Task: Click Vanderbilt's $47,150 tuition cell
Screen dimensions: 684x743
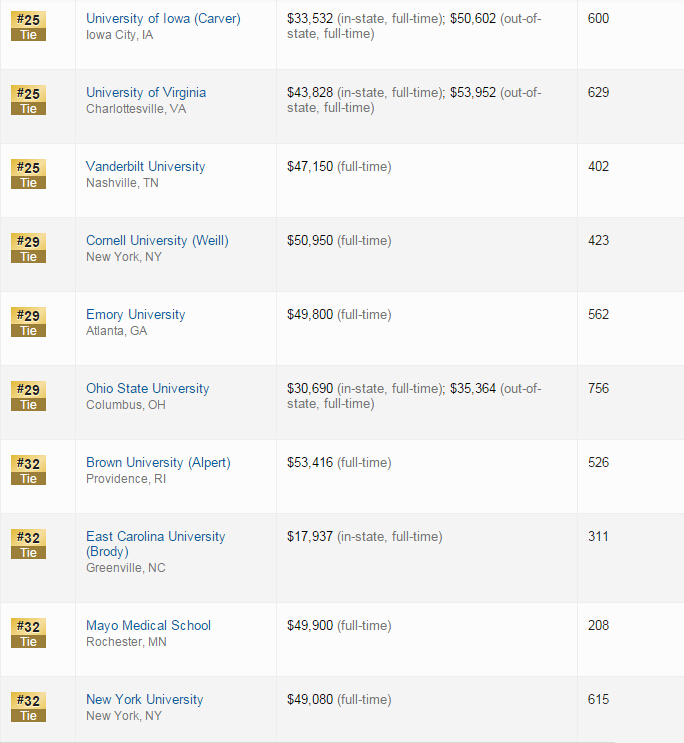Action: [x=339, y=166]
